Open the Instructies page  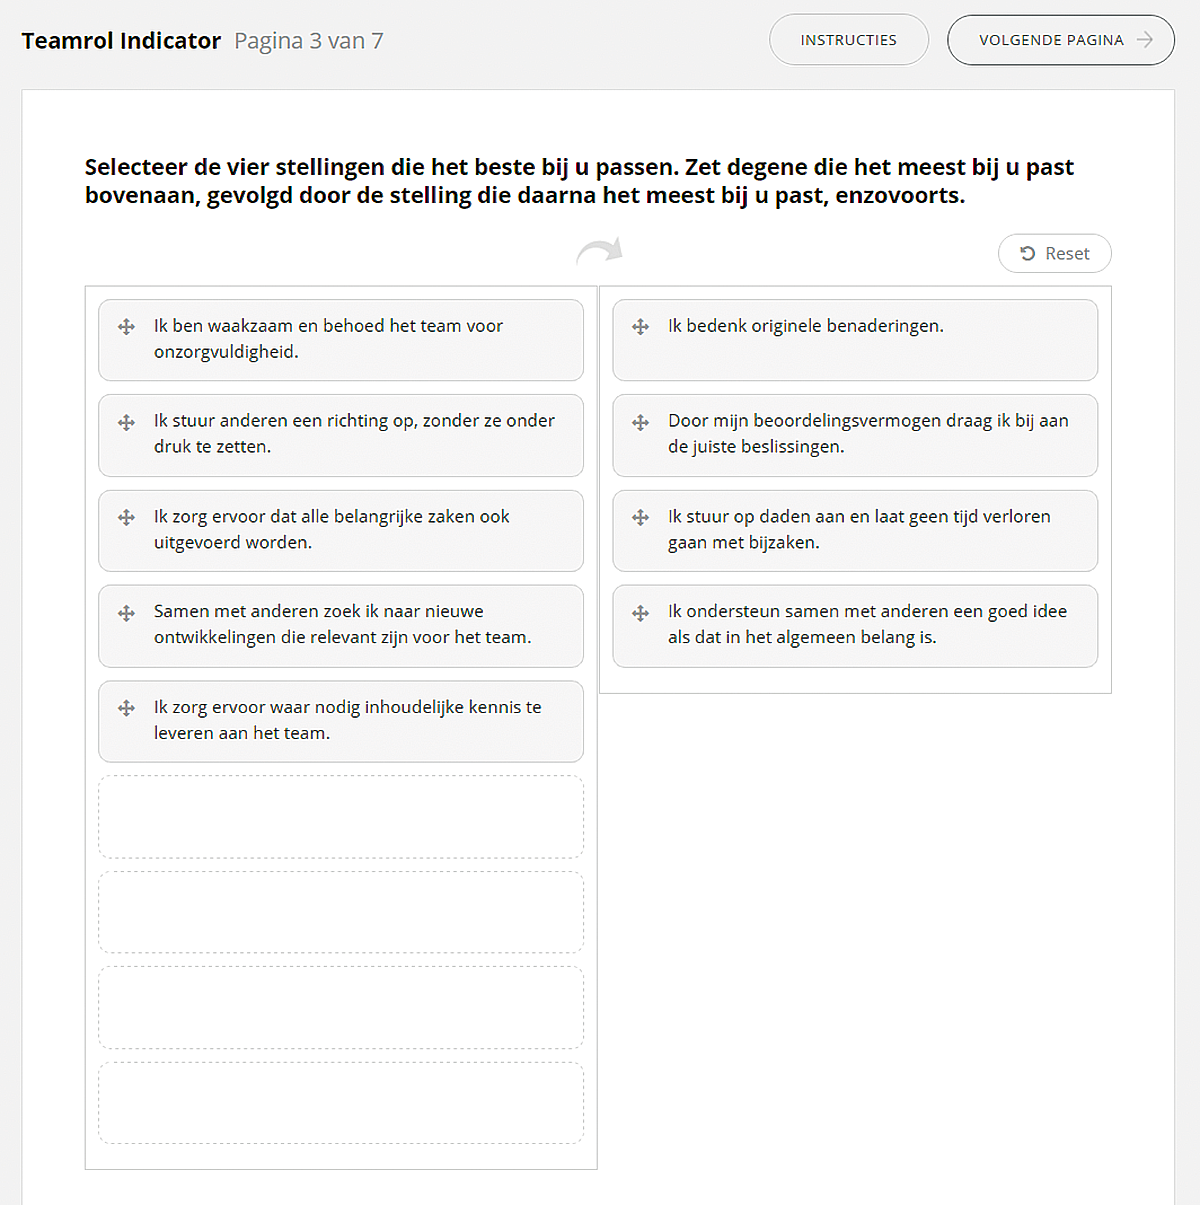point(849,40)
